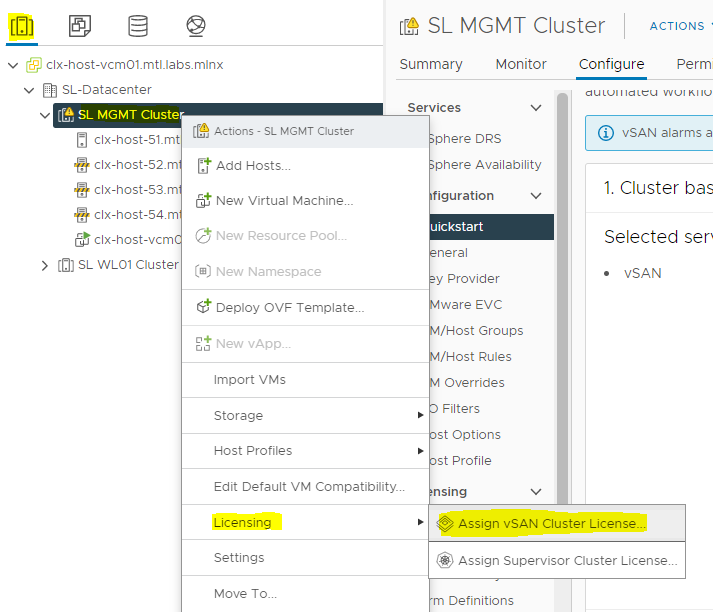Collapse the clx-host-vcm01 vCenter tree node
The height and width of the screenshot is (612, 713).
coord(13,65)
